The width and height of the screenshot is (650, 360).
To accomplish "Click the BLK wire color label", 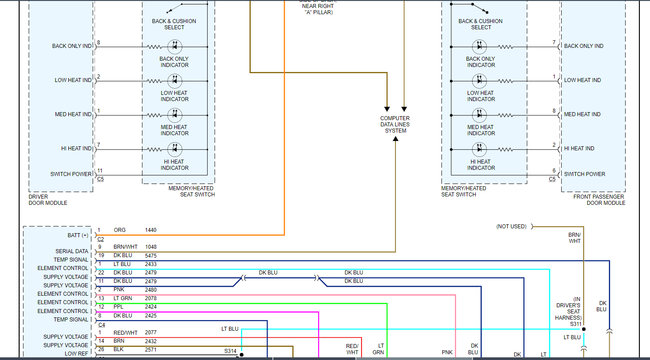I will (x=119, y=350).
